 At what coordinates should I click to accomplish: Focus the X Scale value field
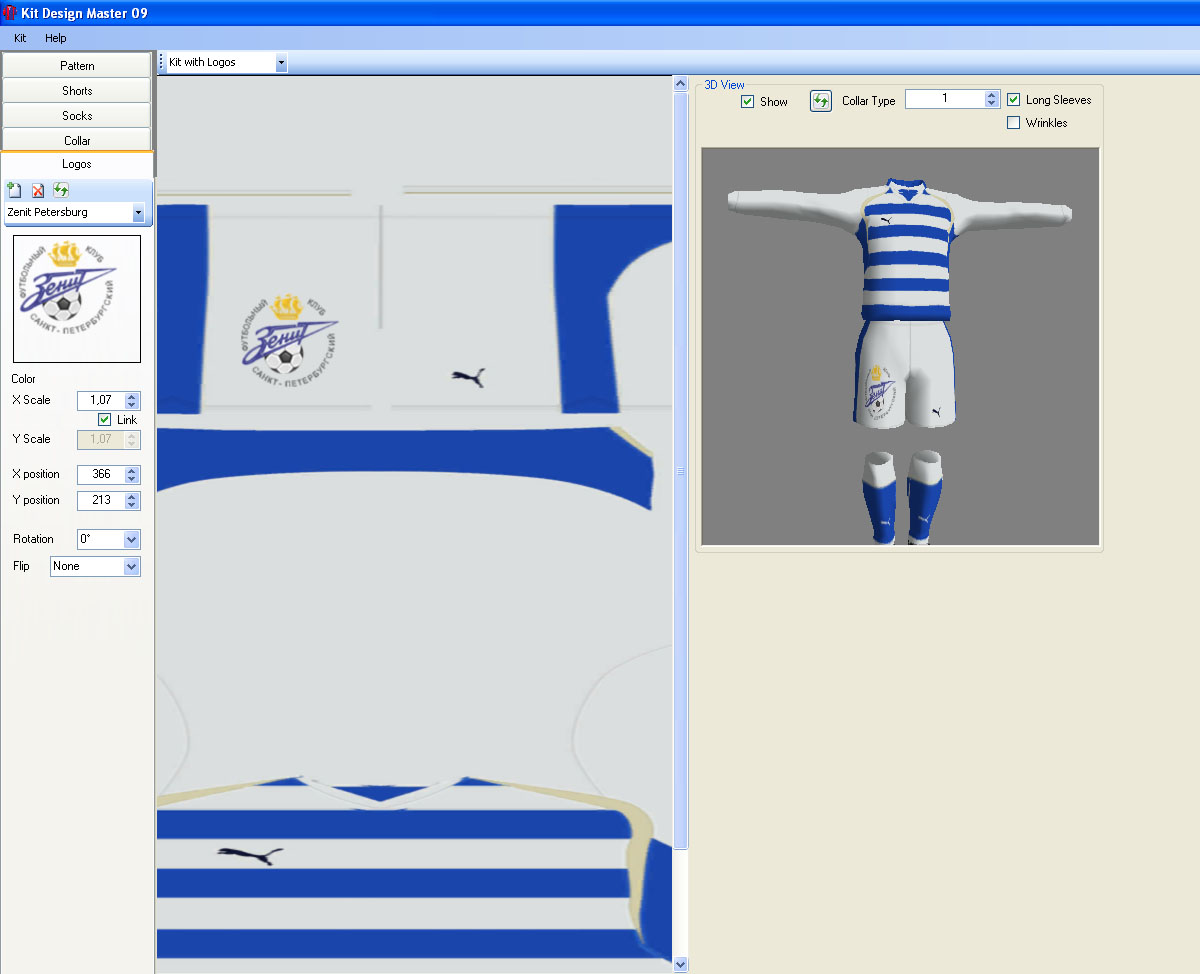pos(101,400)
